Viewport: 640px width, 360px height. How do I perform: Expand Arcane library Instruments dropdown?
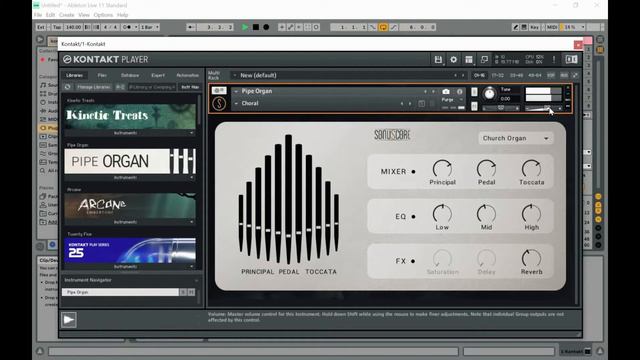point(129,222)
